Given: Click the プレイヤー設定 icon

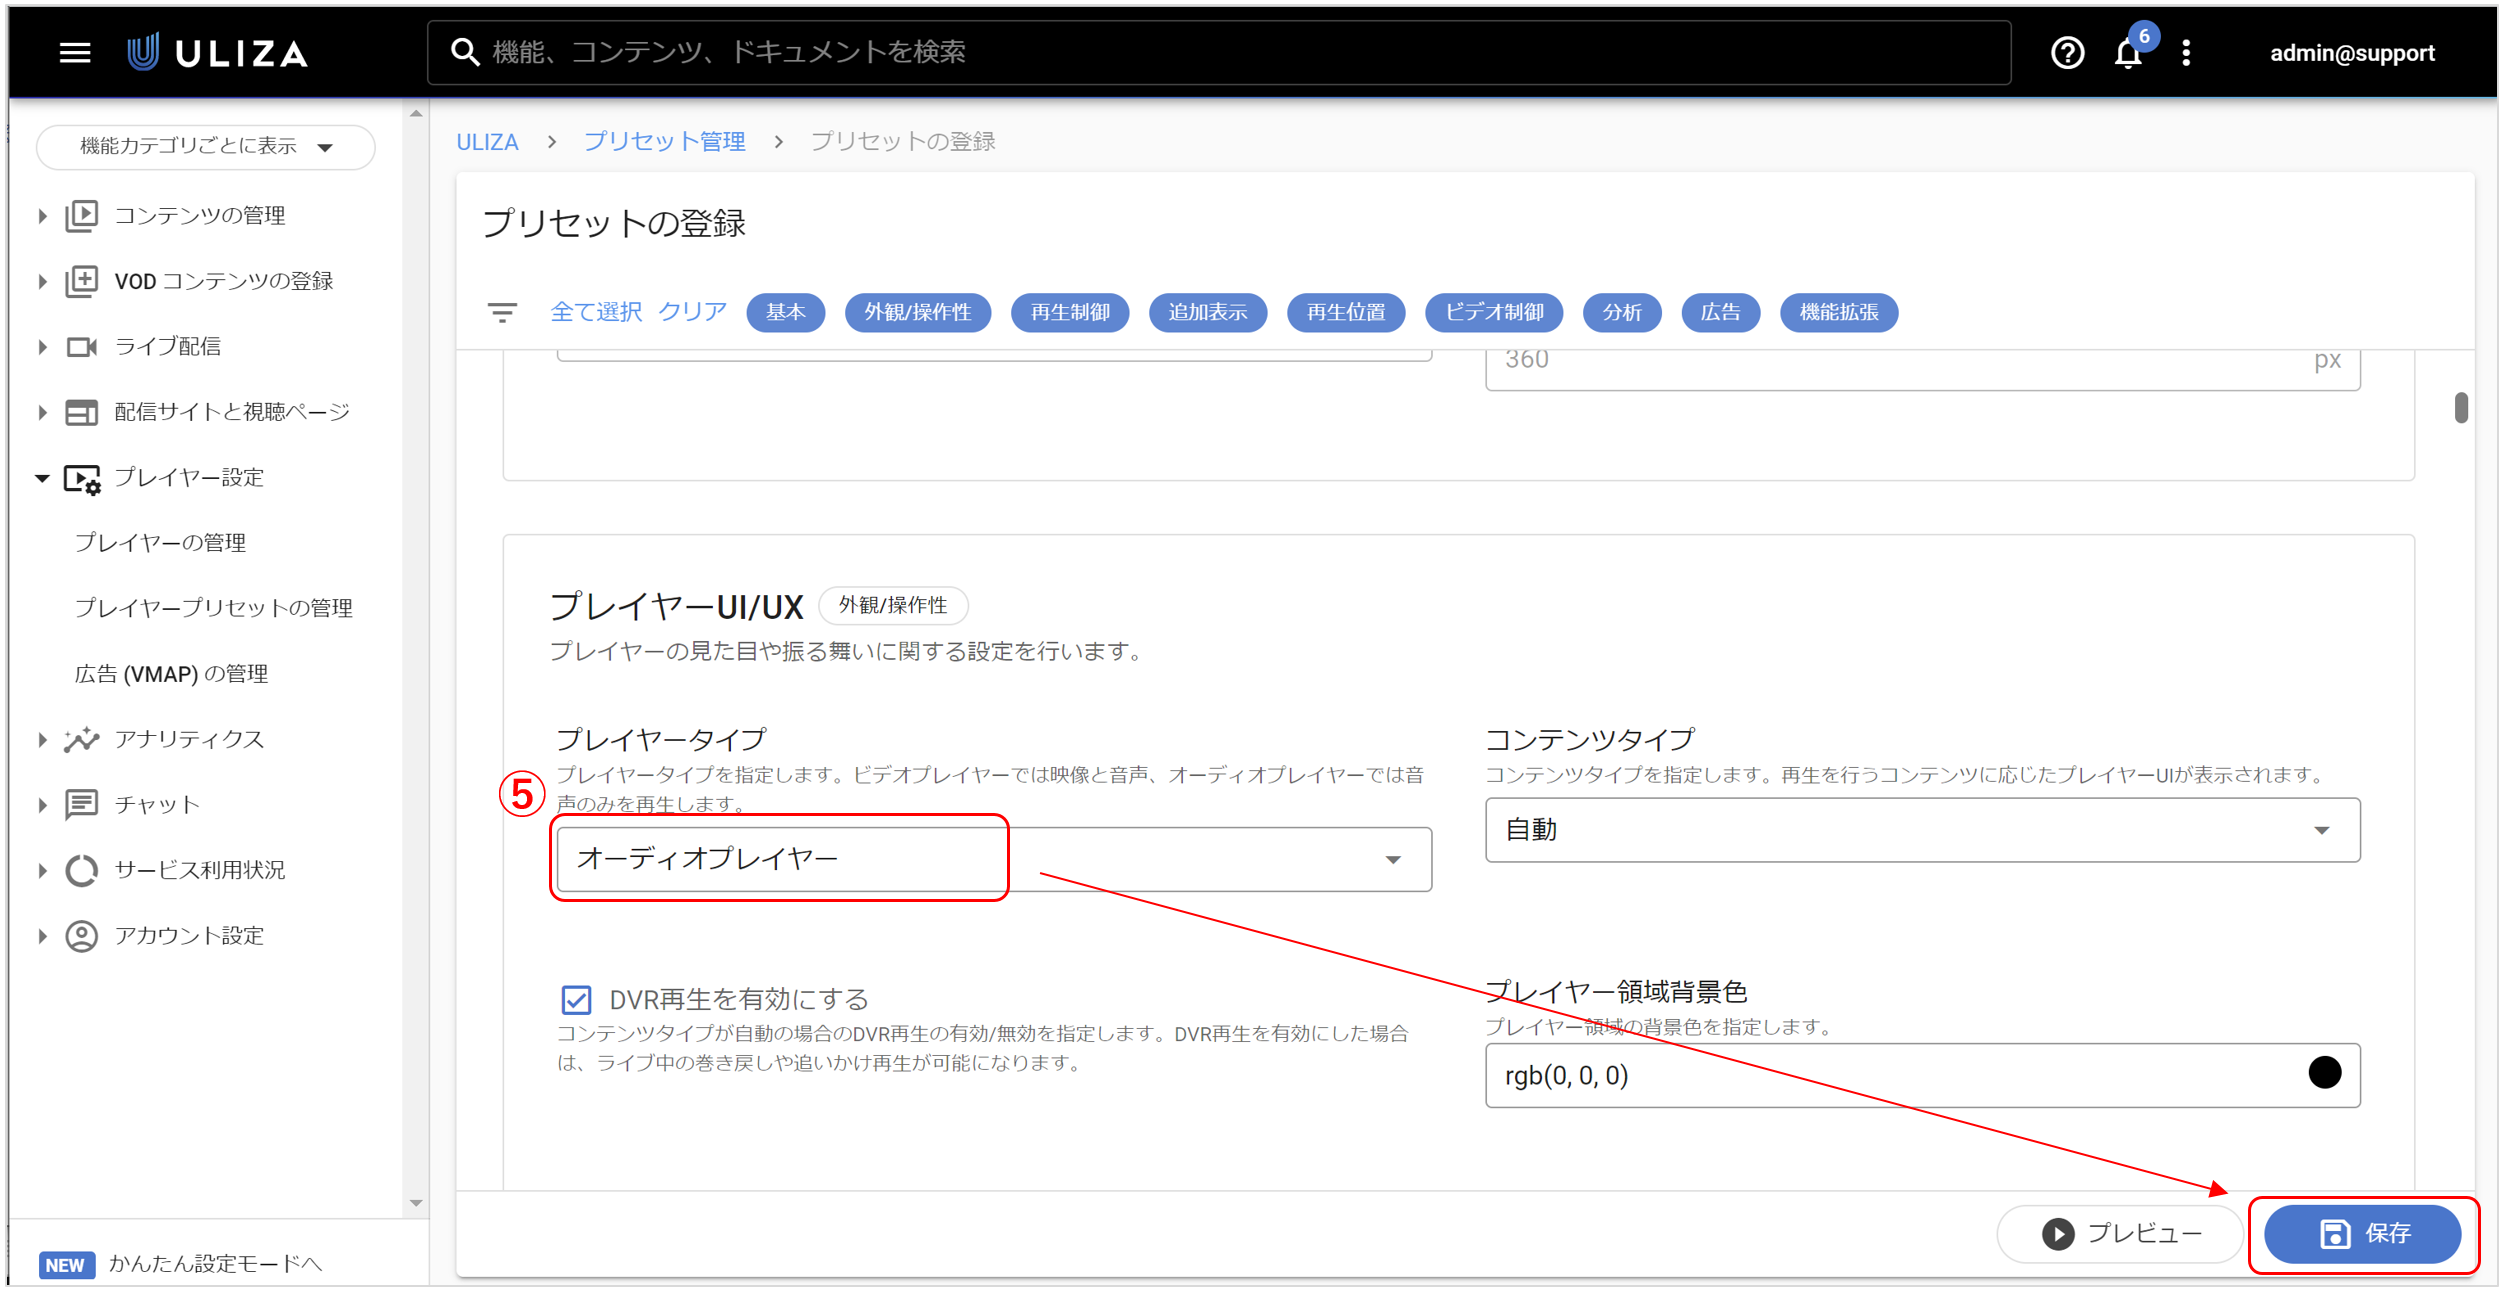Looking at the screenshot, I should (82, 479).
